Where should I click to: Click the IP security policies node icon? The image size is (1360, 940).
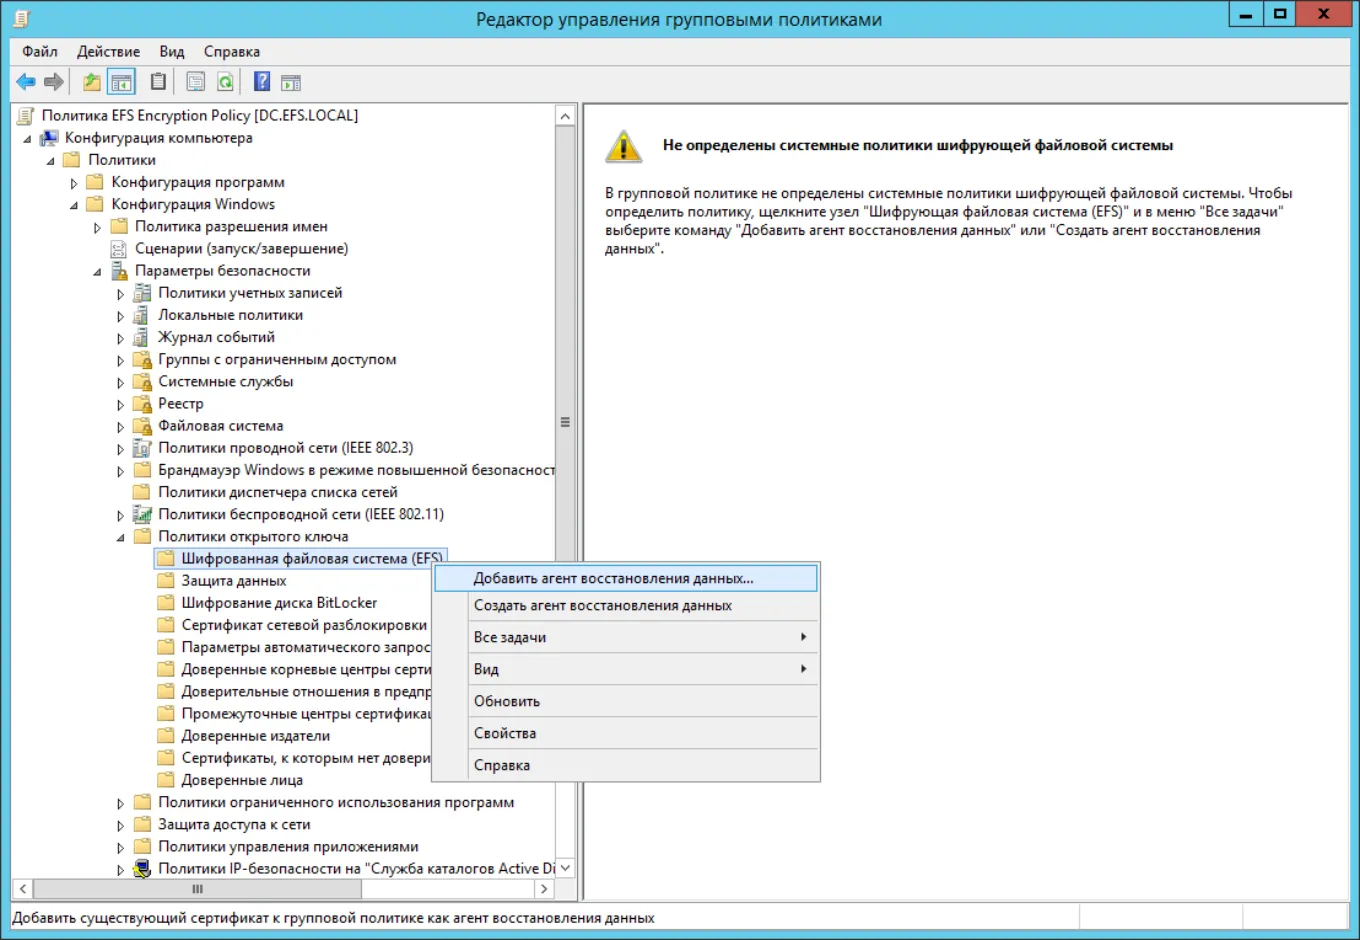143,869
